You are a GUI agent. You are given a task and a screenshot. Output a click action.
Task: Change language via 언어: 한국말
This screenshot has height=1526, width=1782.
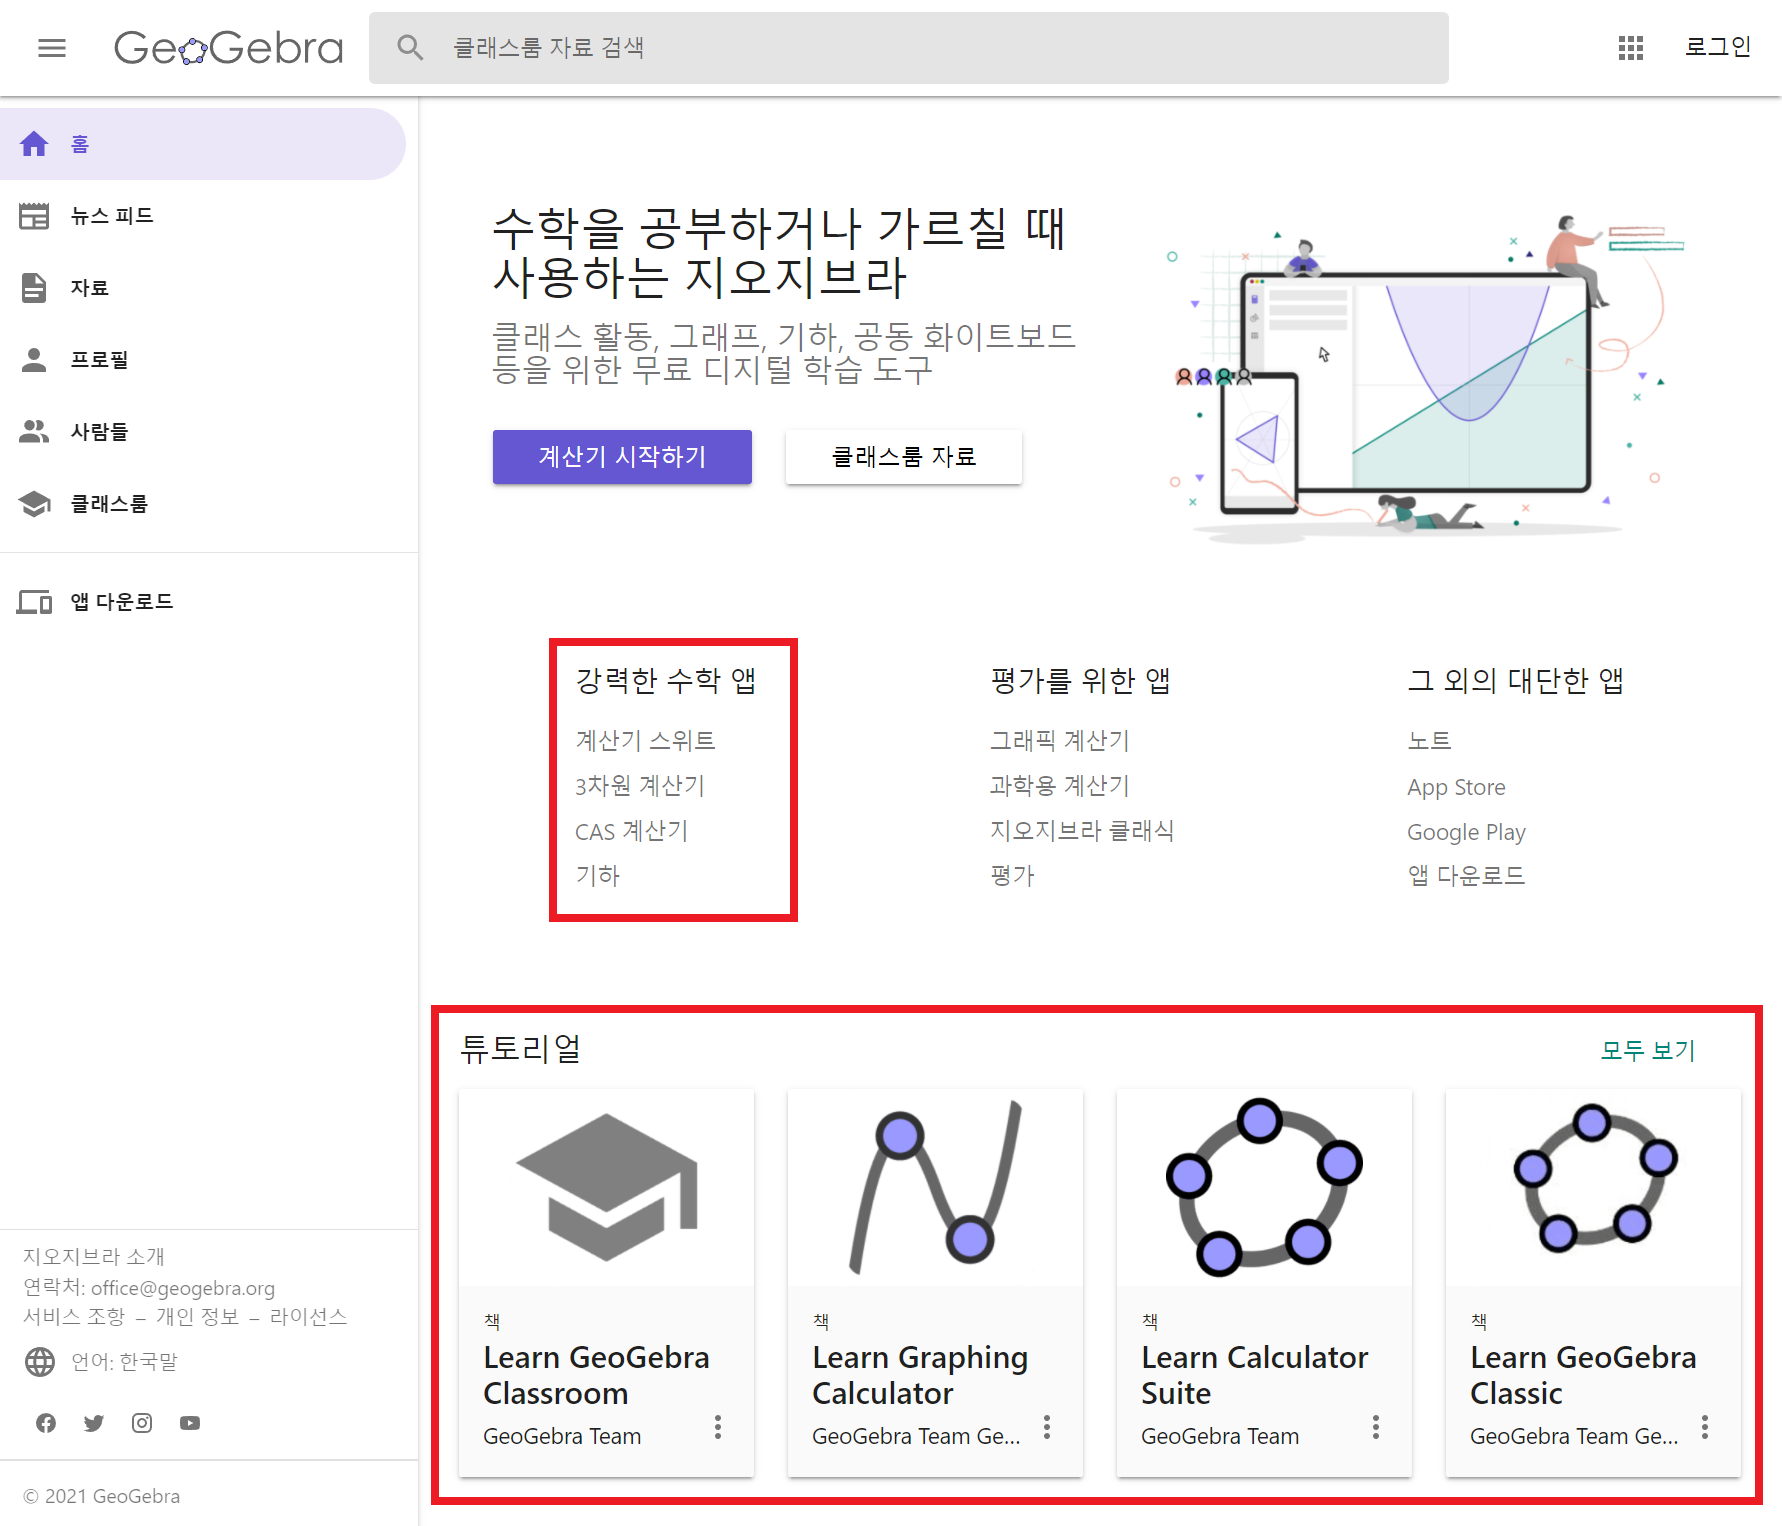coord(124,1362)
